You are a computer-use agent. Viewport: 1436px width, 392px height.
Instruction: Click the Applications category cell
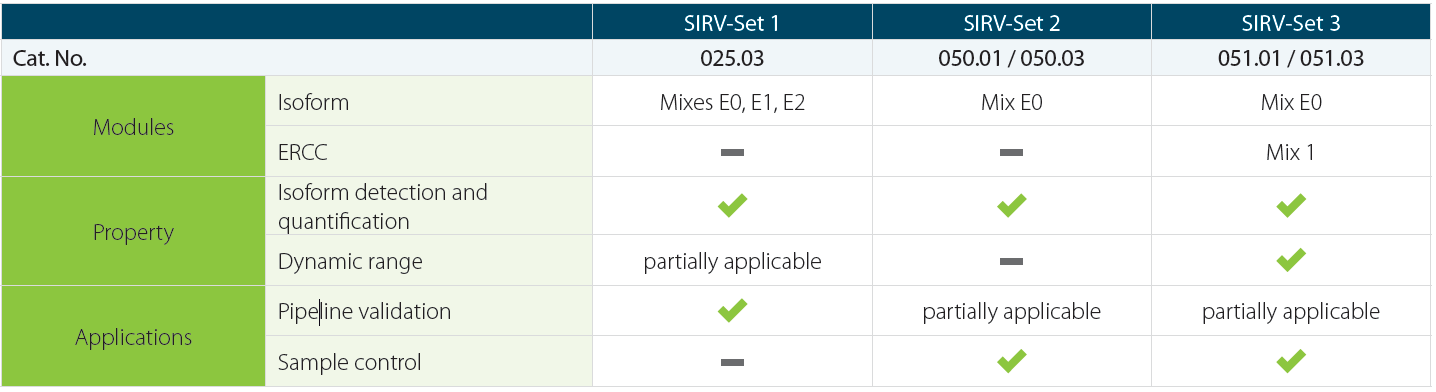point(133,337)
